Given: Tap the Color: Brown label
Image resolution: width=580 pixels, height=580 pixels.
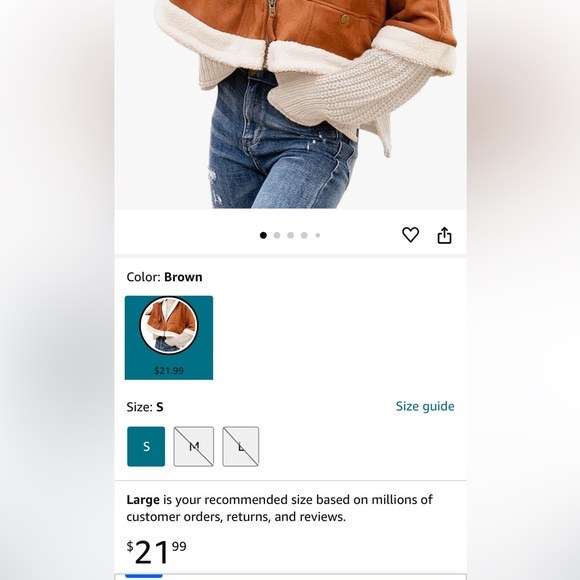Looking at the screenshot, I should coord(164,277).
